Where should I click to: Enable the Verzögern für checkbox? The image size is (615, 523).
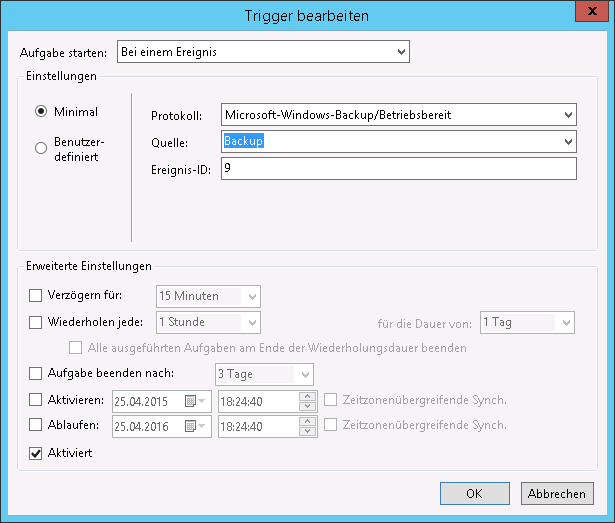[x=36, y=296]
